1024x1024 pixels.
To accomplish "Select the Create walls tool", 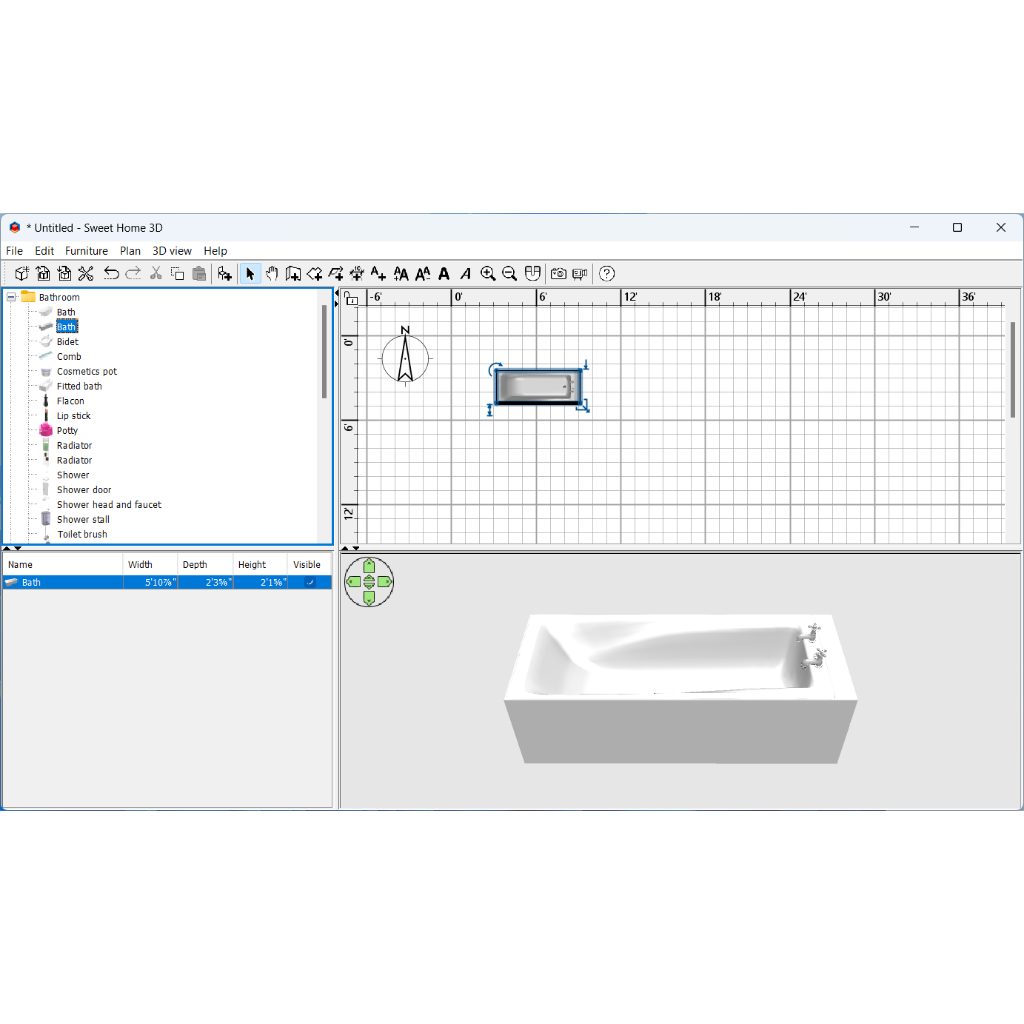I will 293,273.
